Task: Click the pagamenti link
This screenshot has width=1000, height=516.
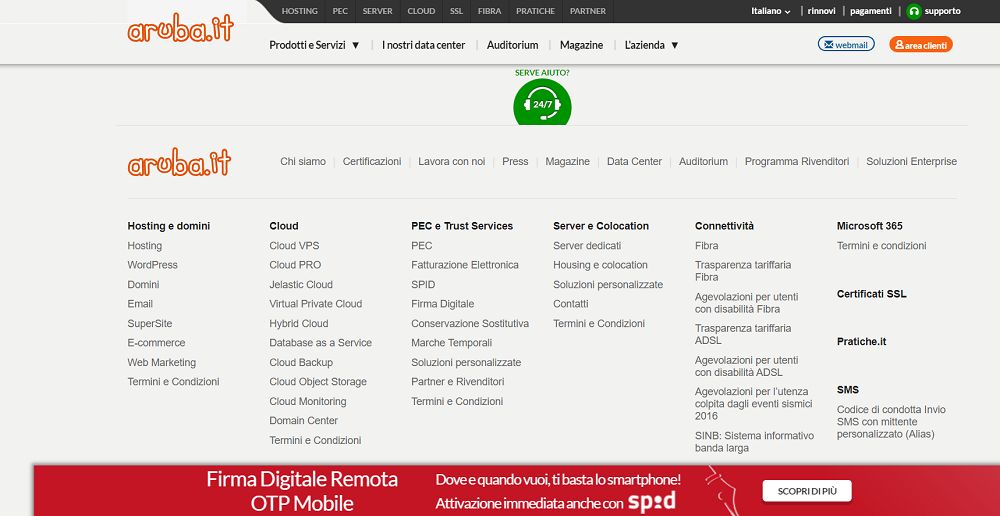Action: [x=871, y=11]
